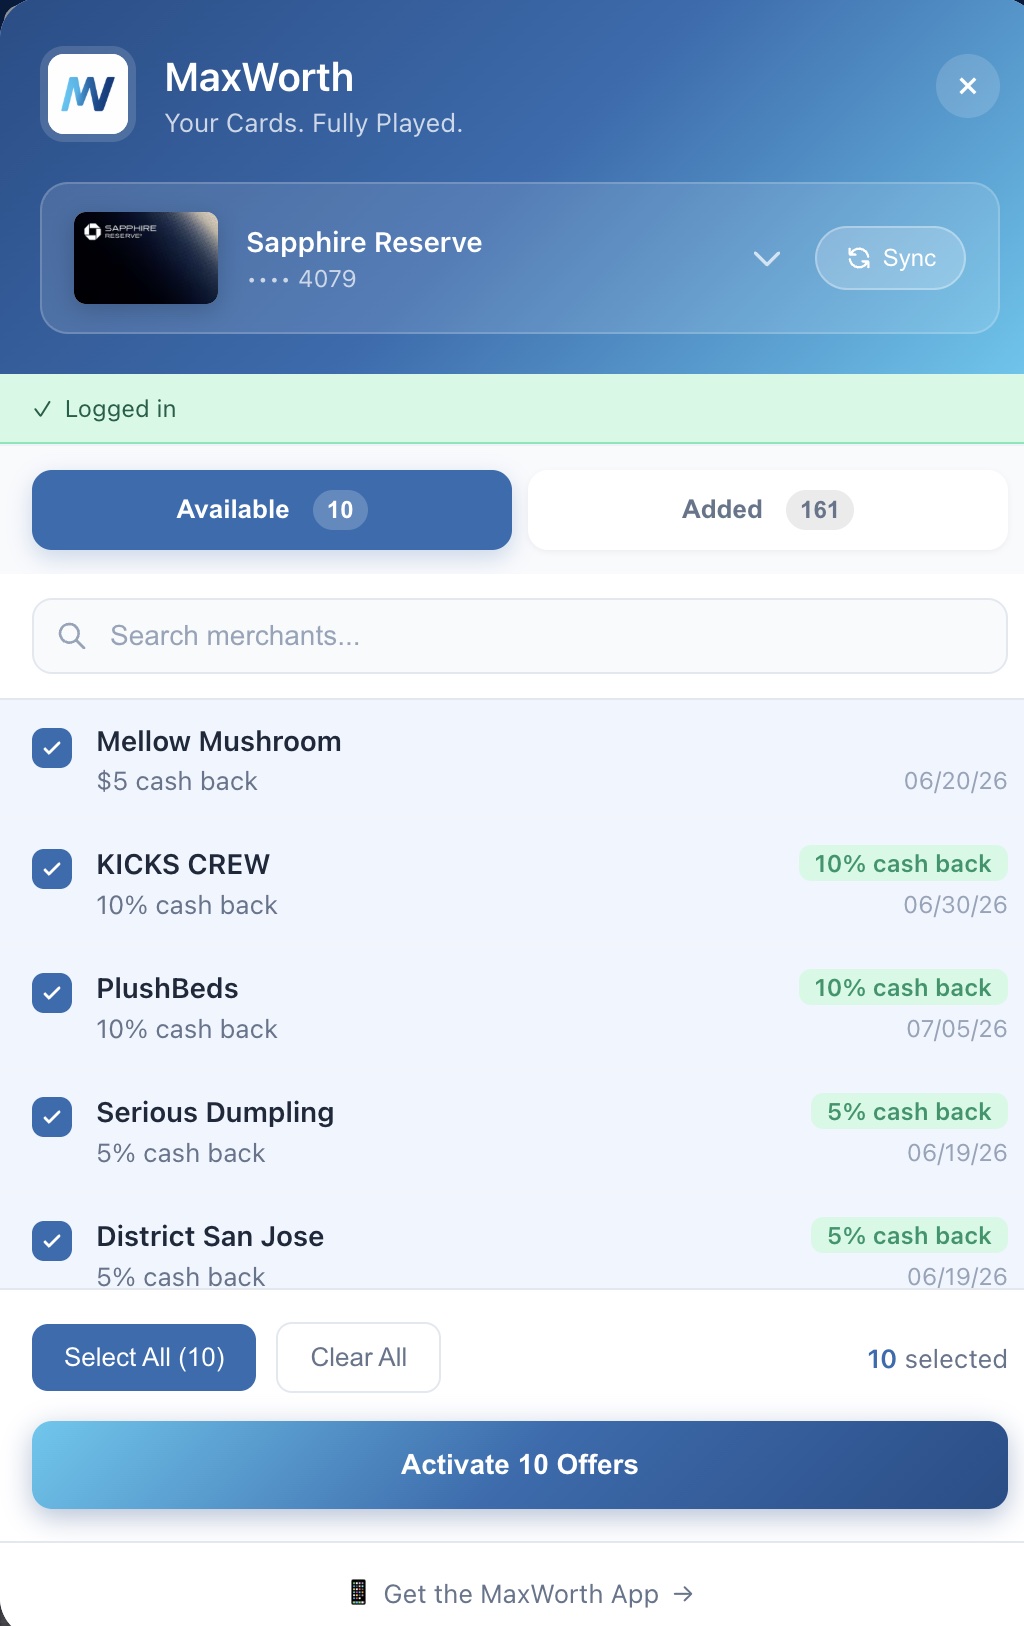
Task: Click the Serious Dumpling merchant name
Action: click(x=215, y=1113)
